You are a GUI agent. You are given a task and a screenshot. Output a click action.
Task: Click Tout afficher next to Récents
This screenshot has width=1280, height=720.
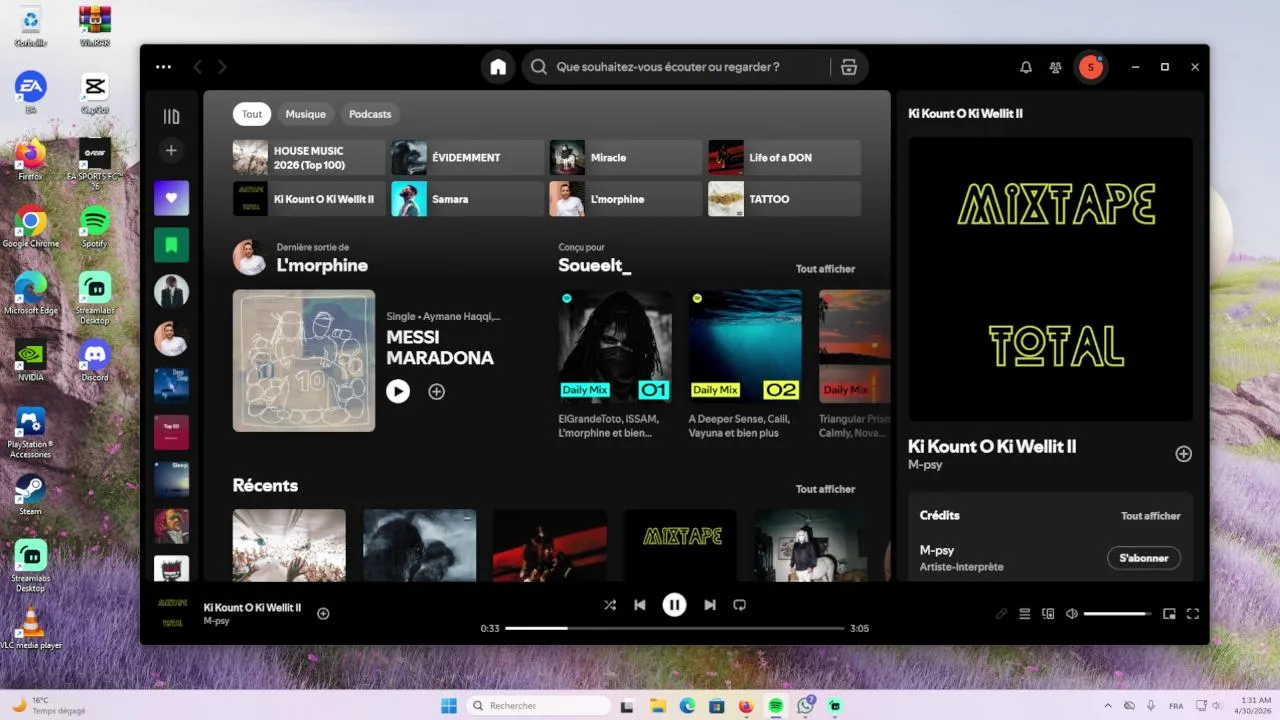click(x=825, y=489)
